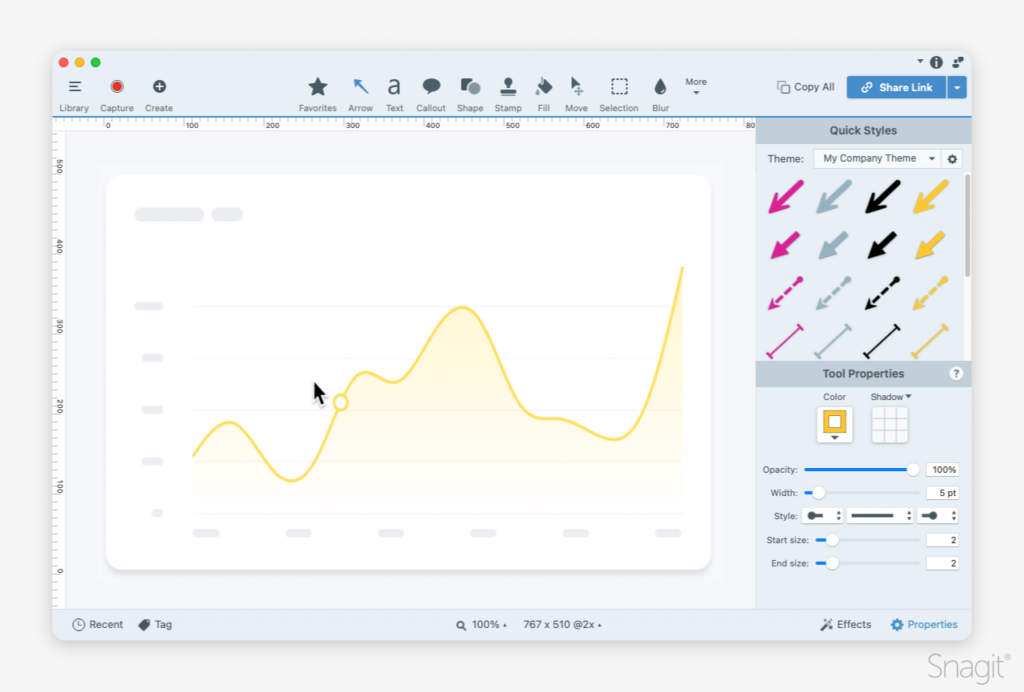
Task: Start a new Capture
Action: [x=117, y=94]
